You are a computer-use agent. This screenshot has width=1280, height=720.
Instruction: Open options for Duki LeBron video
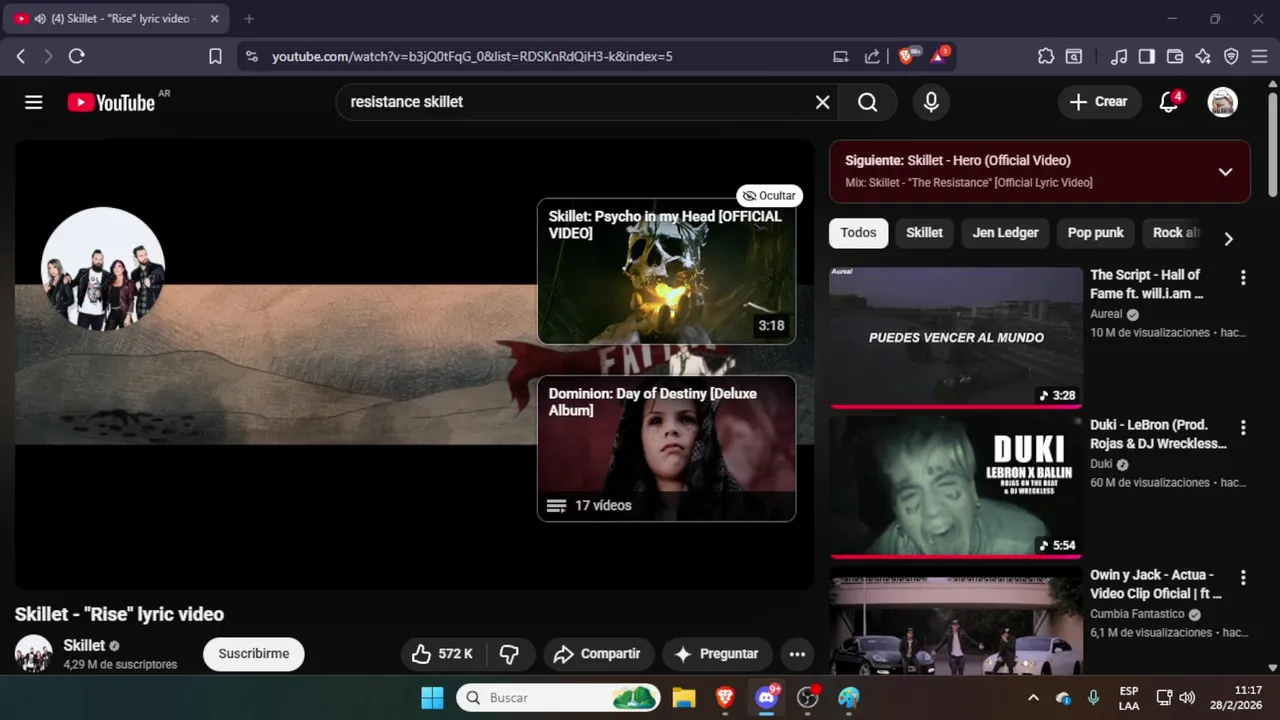tap(1243, 428)
